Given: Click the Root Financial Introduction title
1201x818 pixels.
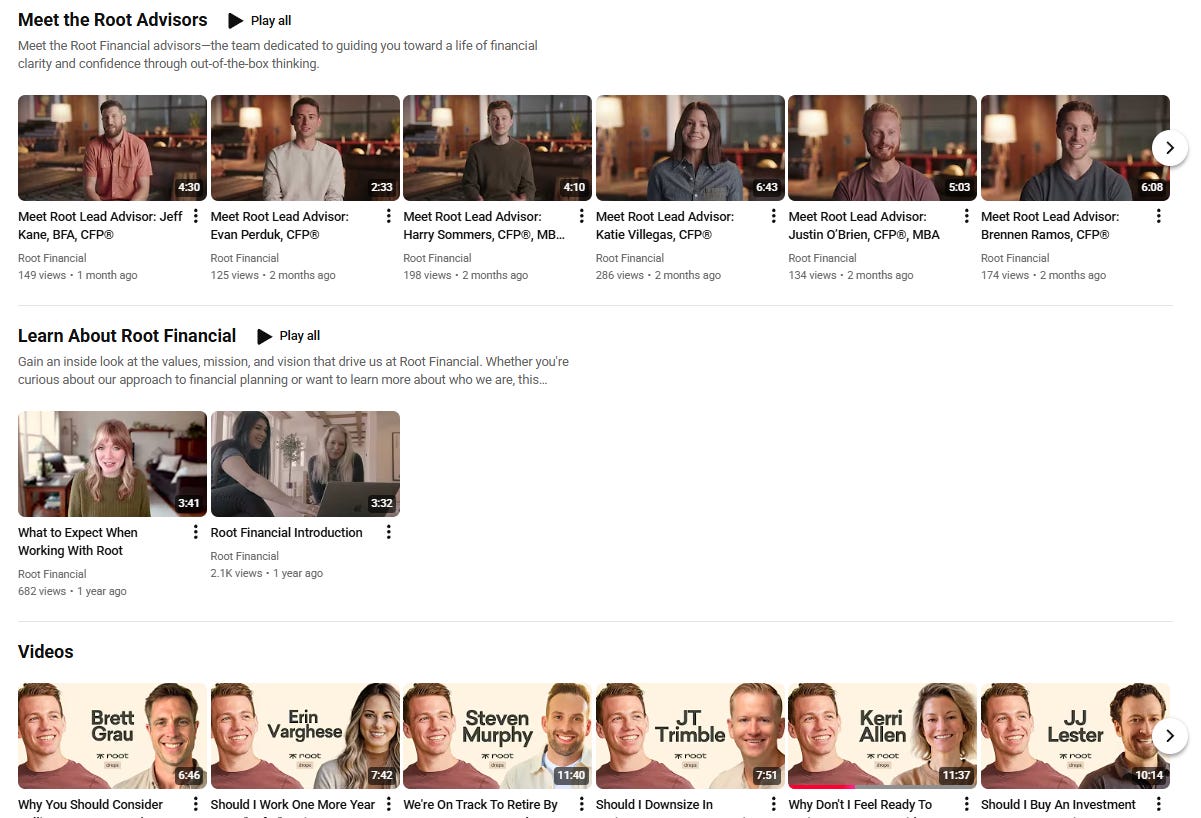Looking at the screenshot, I should click(x=287, y=533).
